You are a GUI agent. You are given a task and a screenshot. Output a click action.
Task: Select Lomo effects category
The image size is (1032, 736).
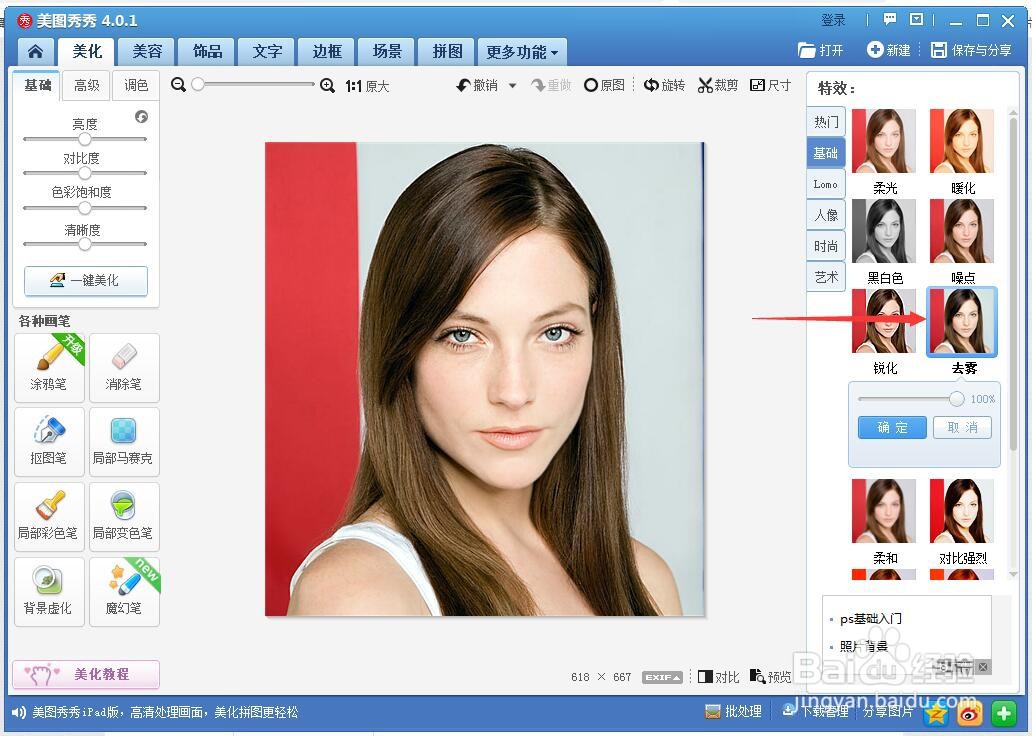[x=826, y=184]
